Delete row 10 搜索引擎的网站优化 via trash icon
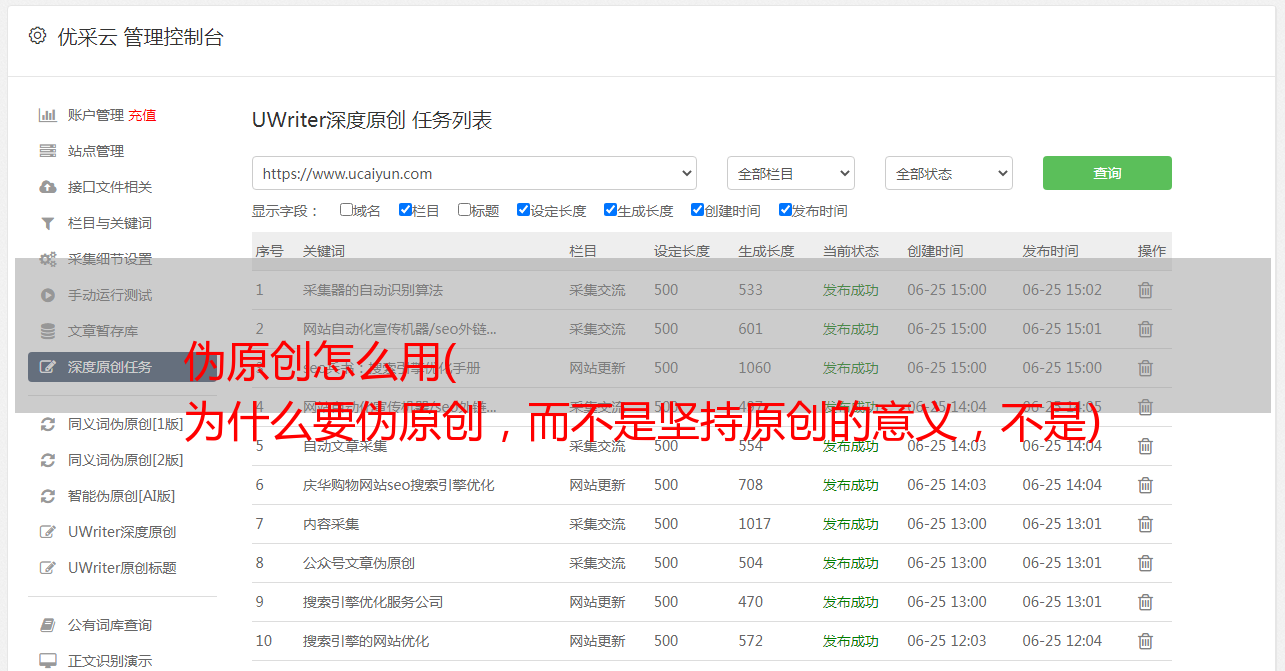1285x671 pixels. click(x=1145, y=641)
